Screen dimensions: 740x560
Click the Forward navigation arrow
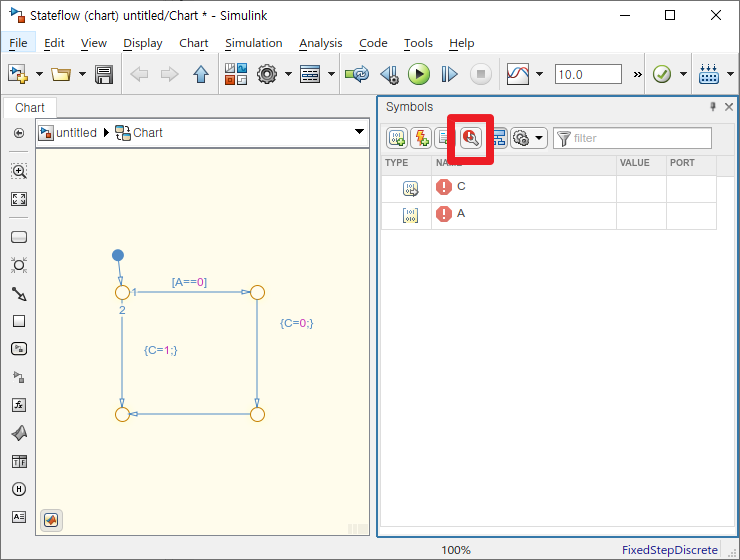pyautogui.click(x=170, y=74)
